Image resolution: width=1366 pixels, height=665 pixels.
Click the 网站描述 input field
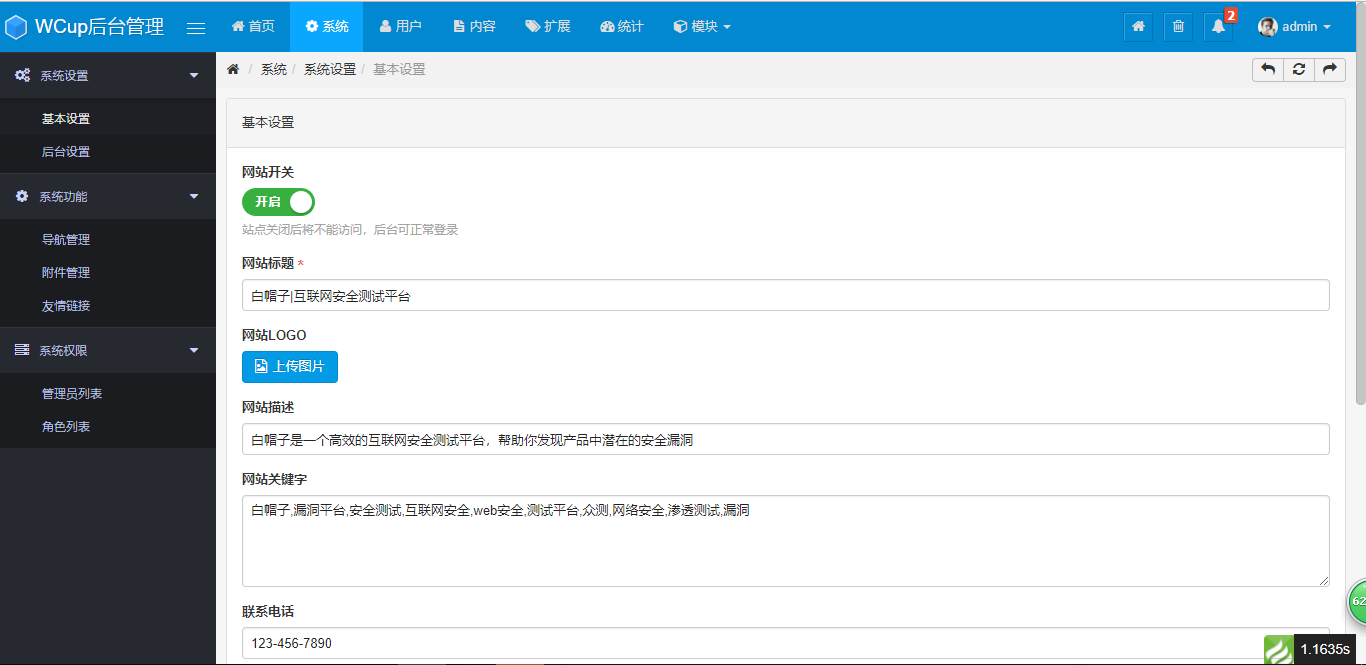786,439
